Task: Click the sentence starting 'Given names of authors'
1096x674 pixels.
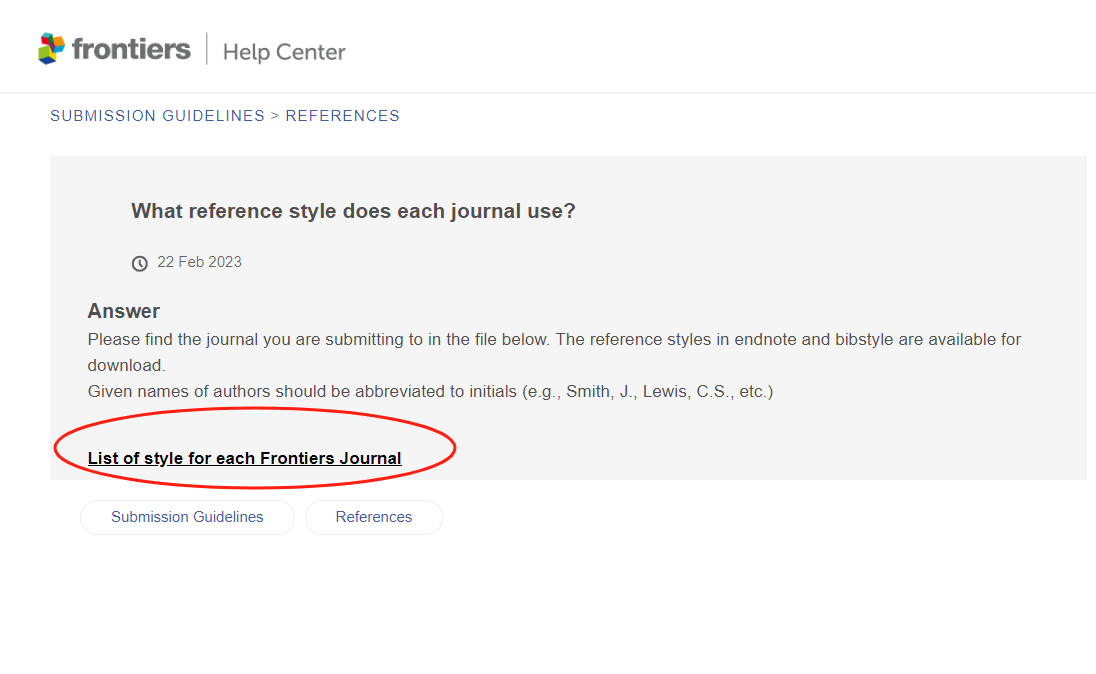Action: coord(431,392)
